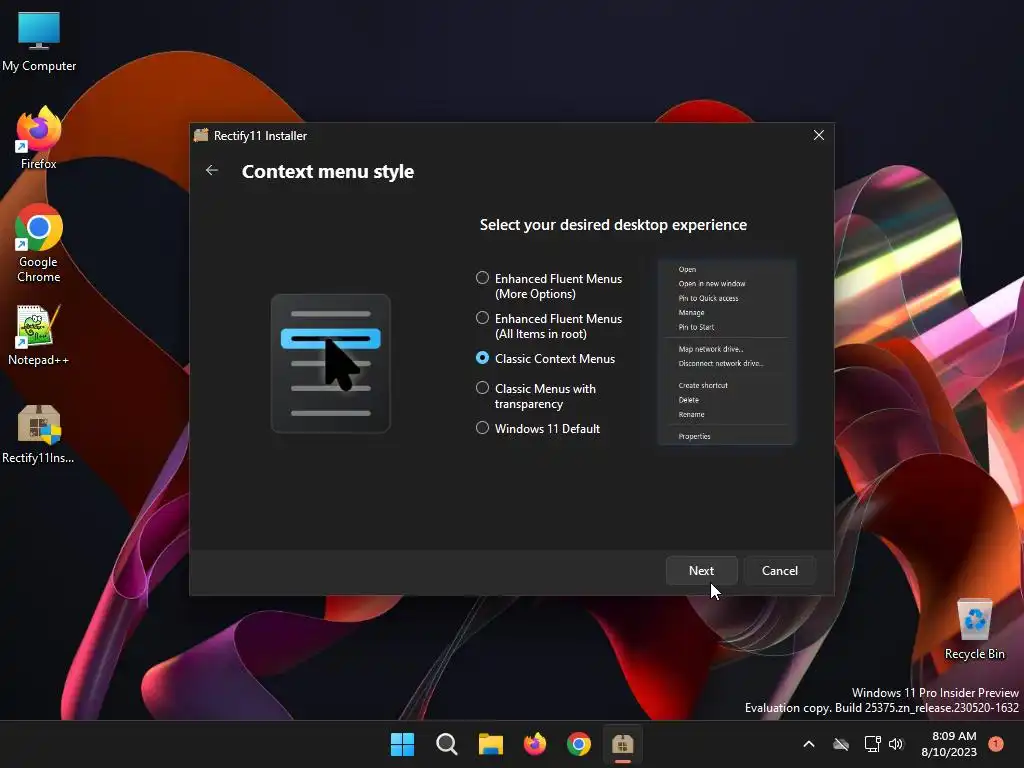Click the Rectify11 Installer taskbar icon
The height and width of the screenshot is (768, 1024).
(623, 744)
